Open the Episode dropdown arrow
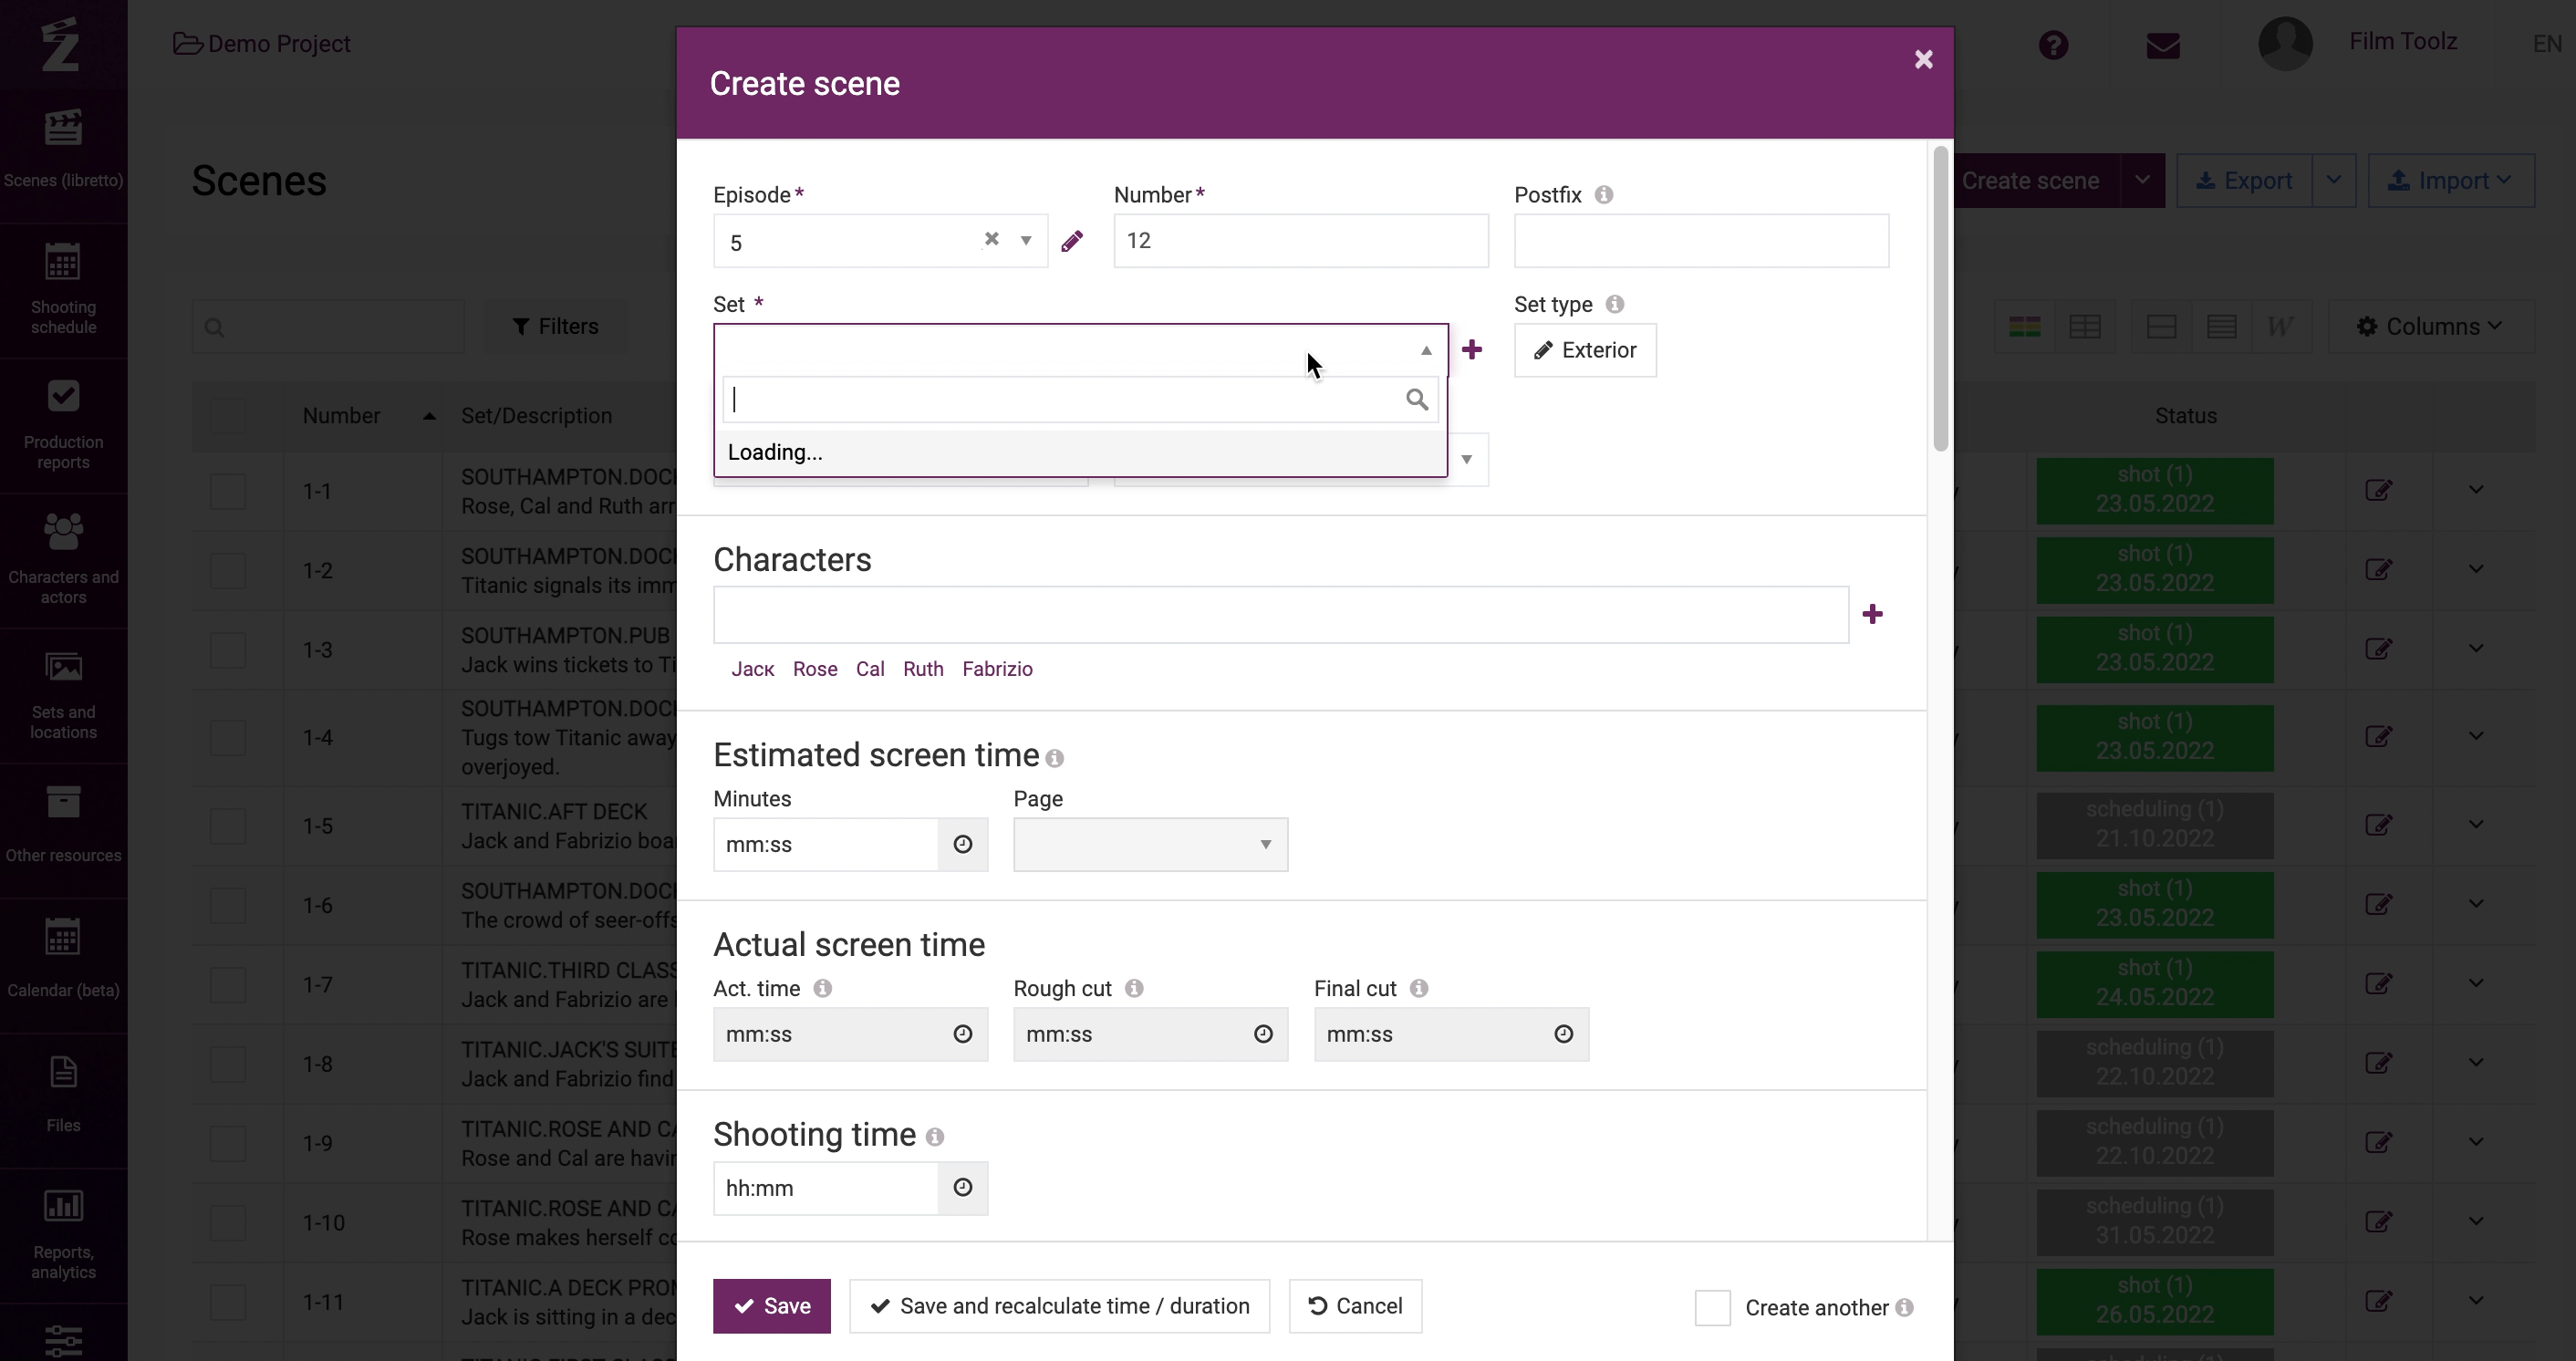This screenshot has height=1361, width=2576. pos(1025,240)
